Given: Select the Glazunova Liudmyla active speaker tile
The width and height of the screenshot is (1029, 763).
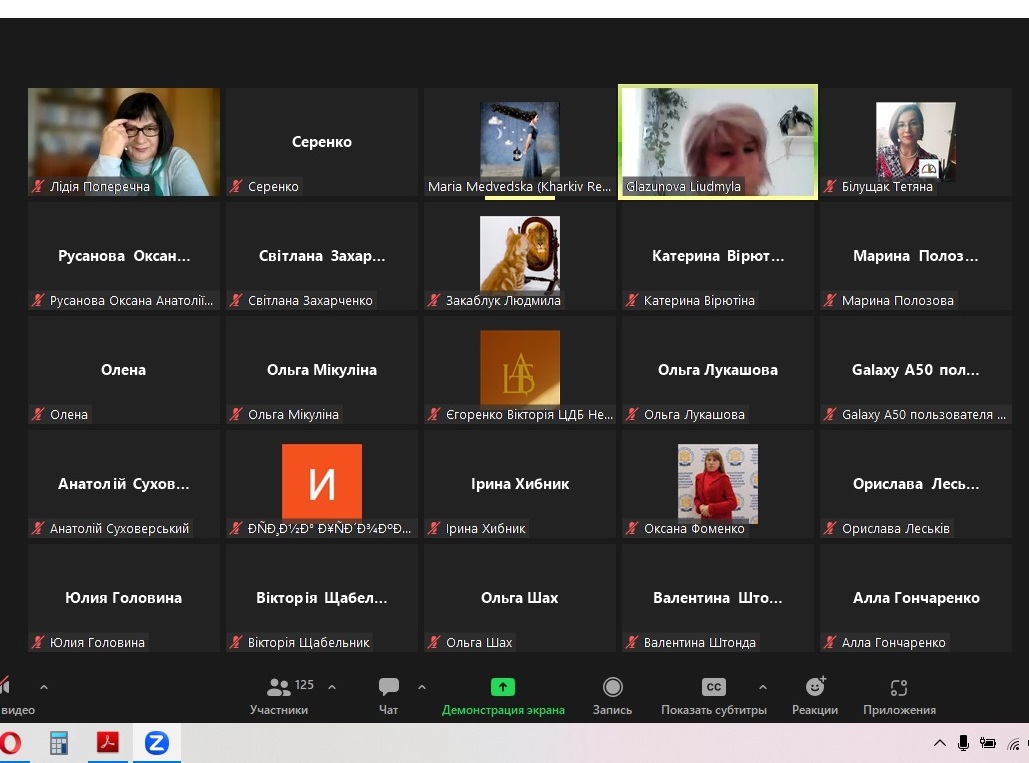Looking at the screenshot, I should point(718,141).
